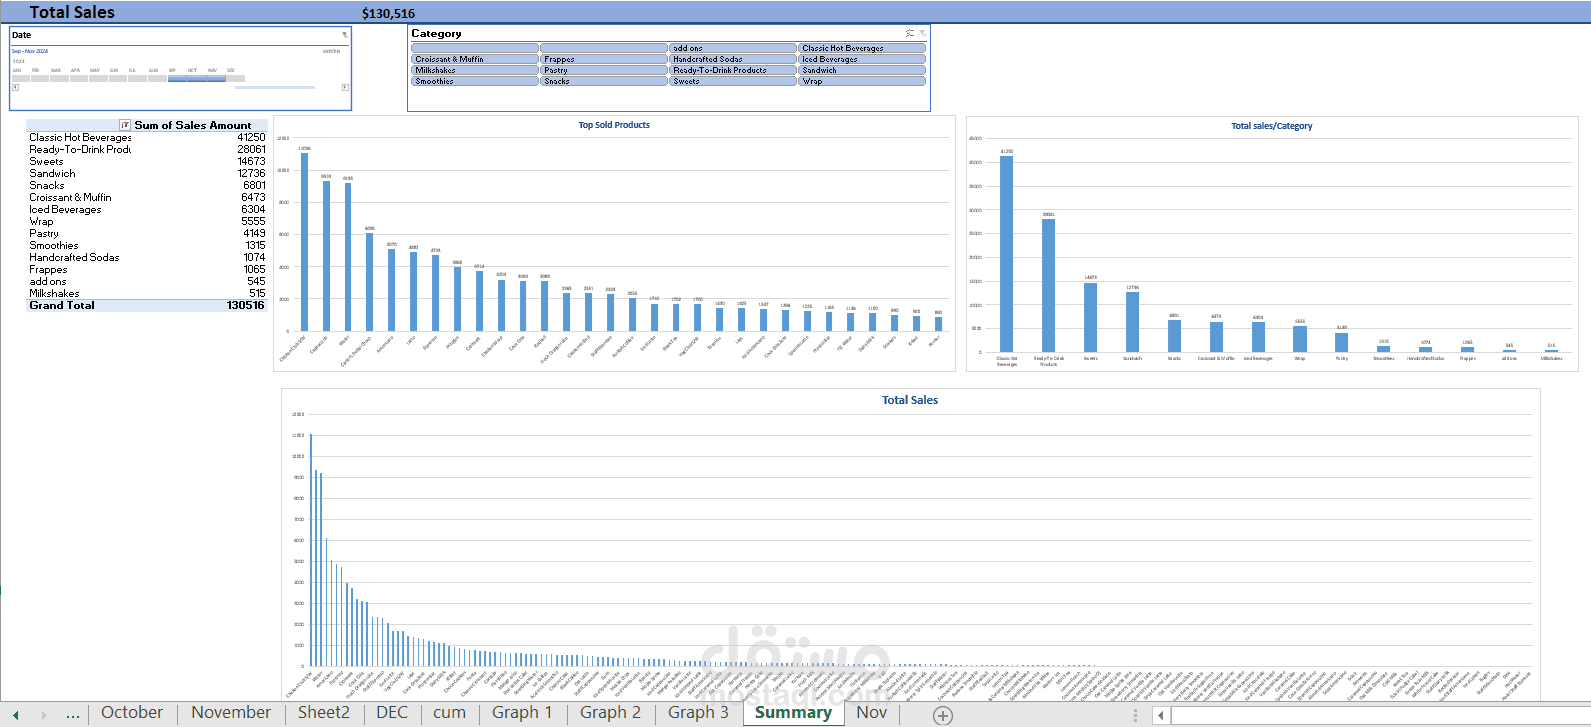Open the November sheet tab
Viewport: 1591px width, 727px height.
[231, 713]
